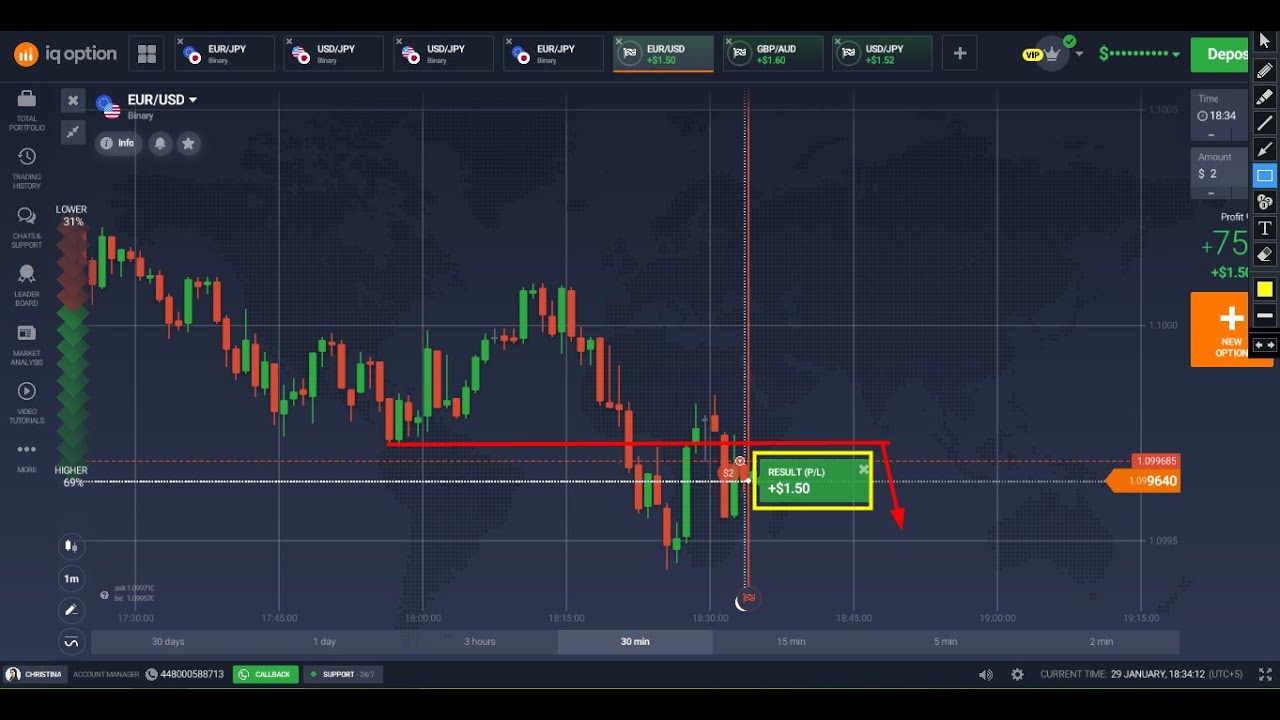Image resolution: width=1280 pixels, height=720 pixels.
Task: Click the iq option logo
Action: [65, 54]
